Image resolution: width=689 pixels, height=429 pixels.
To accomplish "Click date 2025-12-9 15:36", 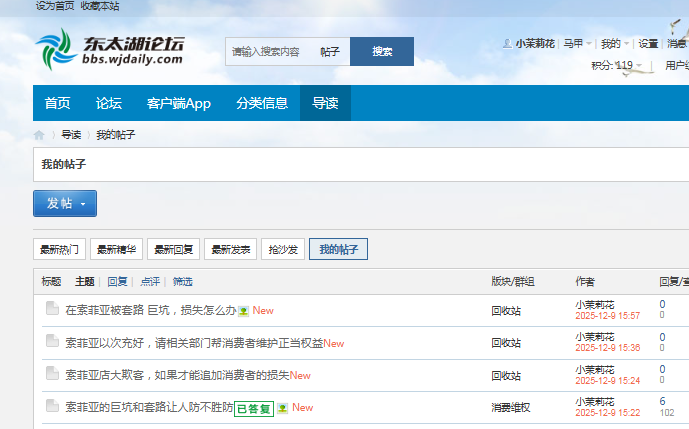I will tap(608, 348).
